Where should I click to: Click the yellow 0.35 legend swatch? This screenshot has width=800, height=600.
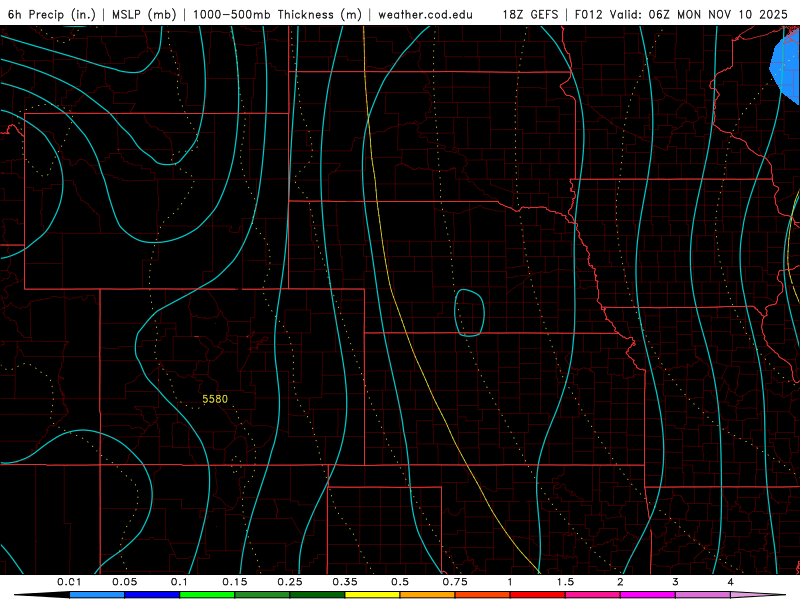pos(372,595)
